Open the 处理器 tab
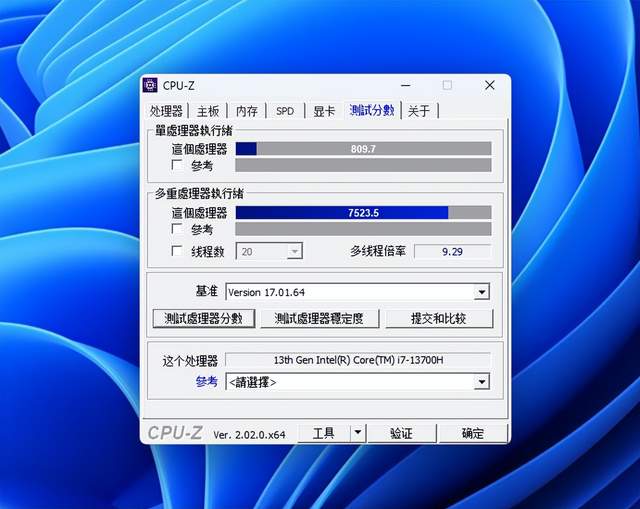640x509 pixels. coord(166,111)
